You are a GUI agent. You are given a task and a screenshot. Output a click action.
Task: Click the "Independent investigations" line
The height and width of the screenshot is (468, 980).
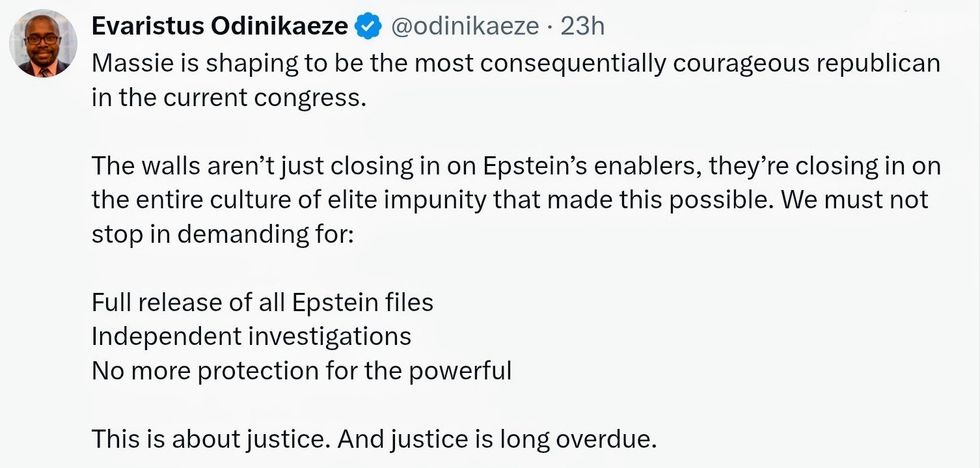pos(251,336)
